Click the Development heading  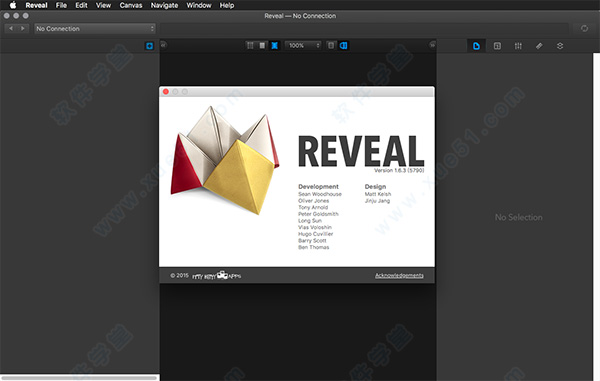[x=318, y=187]
